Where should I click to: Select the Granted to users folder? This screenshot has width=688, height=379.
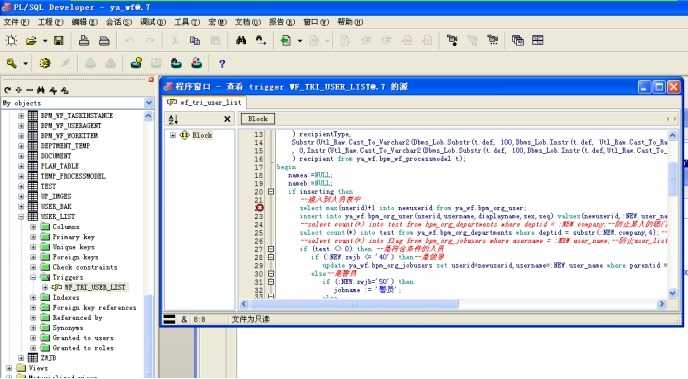(83, 338)
